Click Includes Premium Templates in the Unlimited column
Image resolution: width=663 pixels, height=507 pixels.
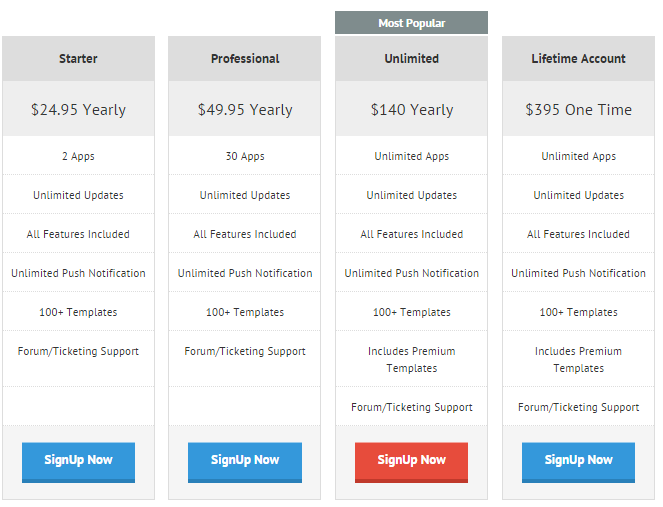(411, 360)
